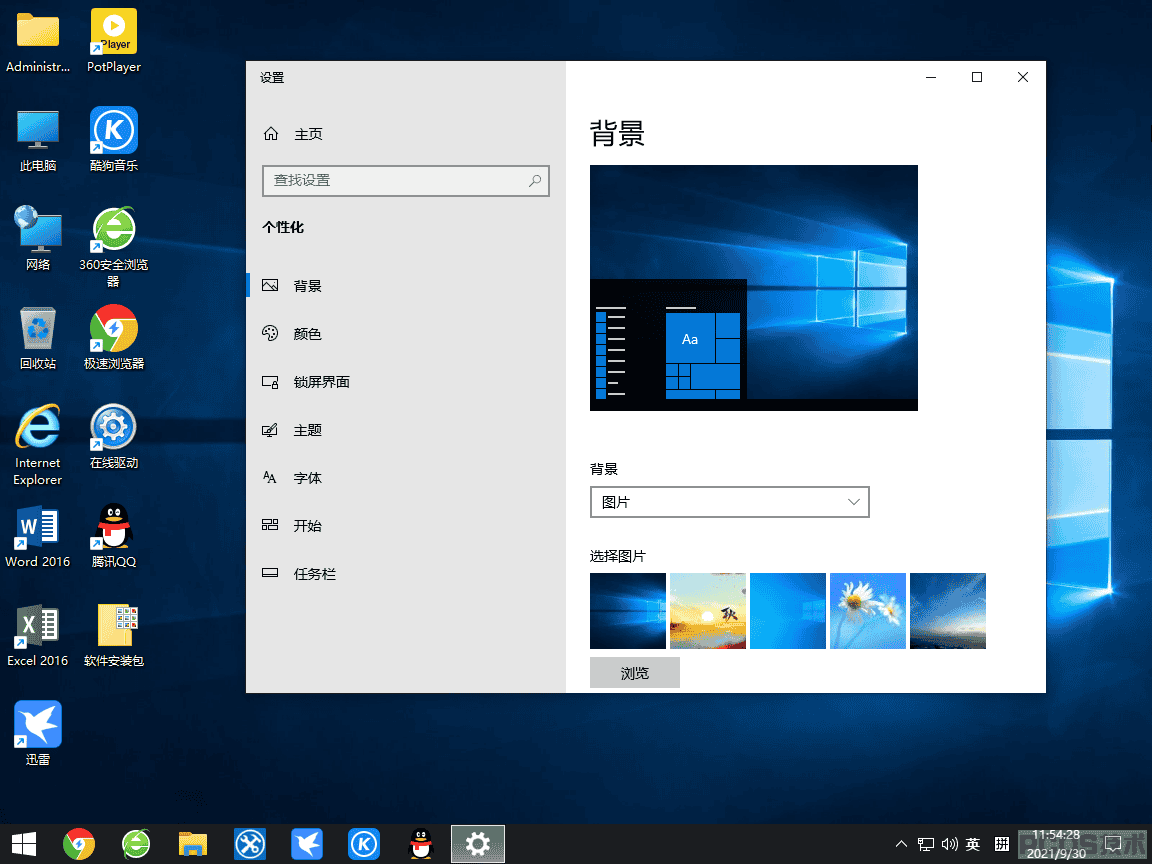Open the PotPlayer desktop shortcut
The width and height of the screenshot is (1152, 864).
[x=113, y=41]
